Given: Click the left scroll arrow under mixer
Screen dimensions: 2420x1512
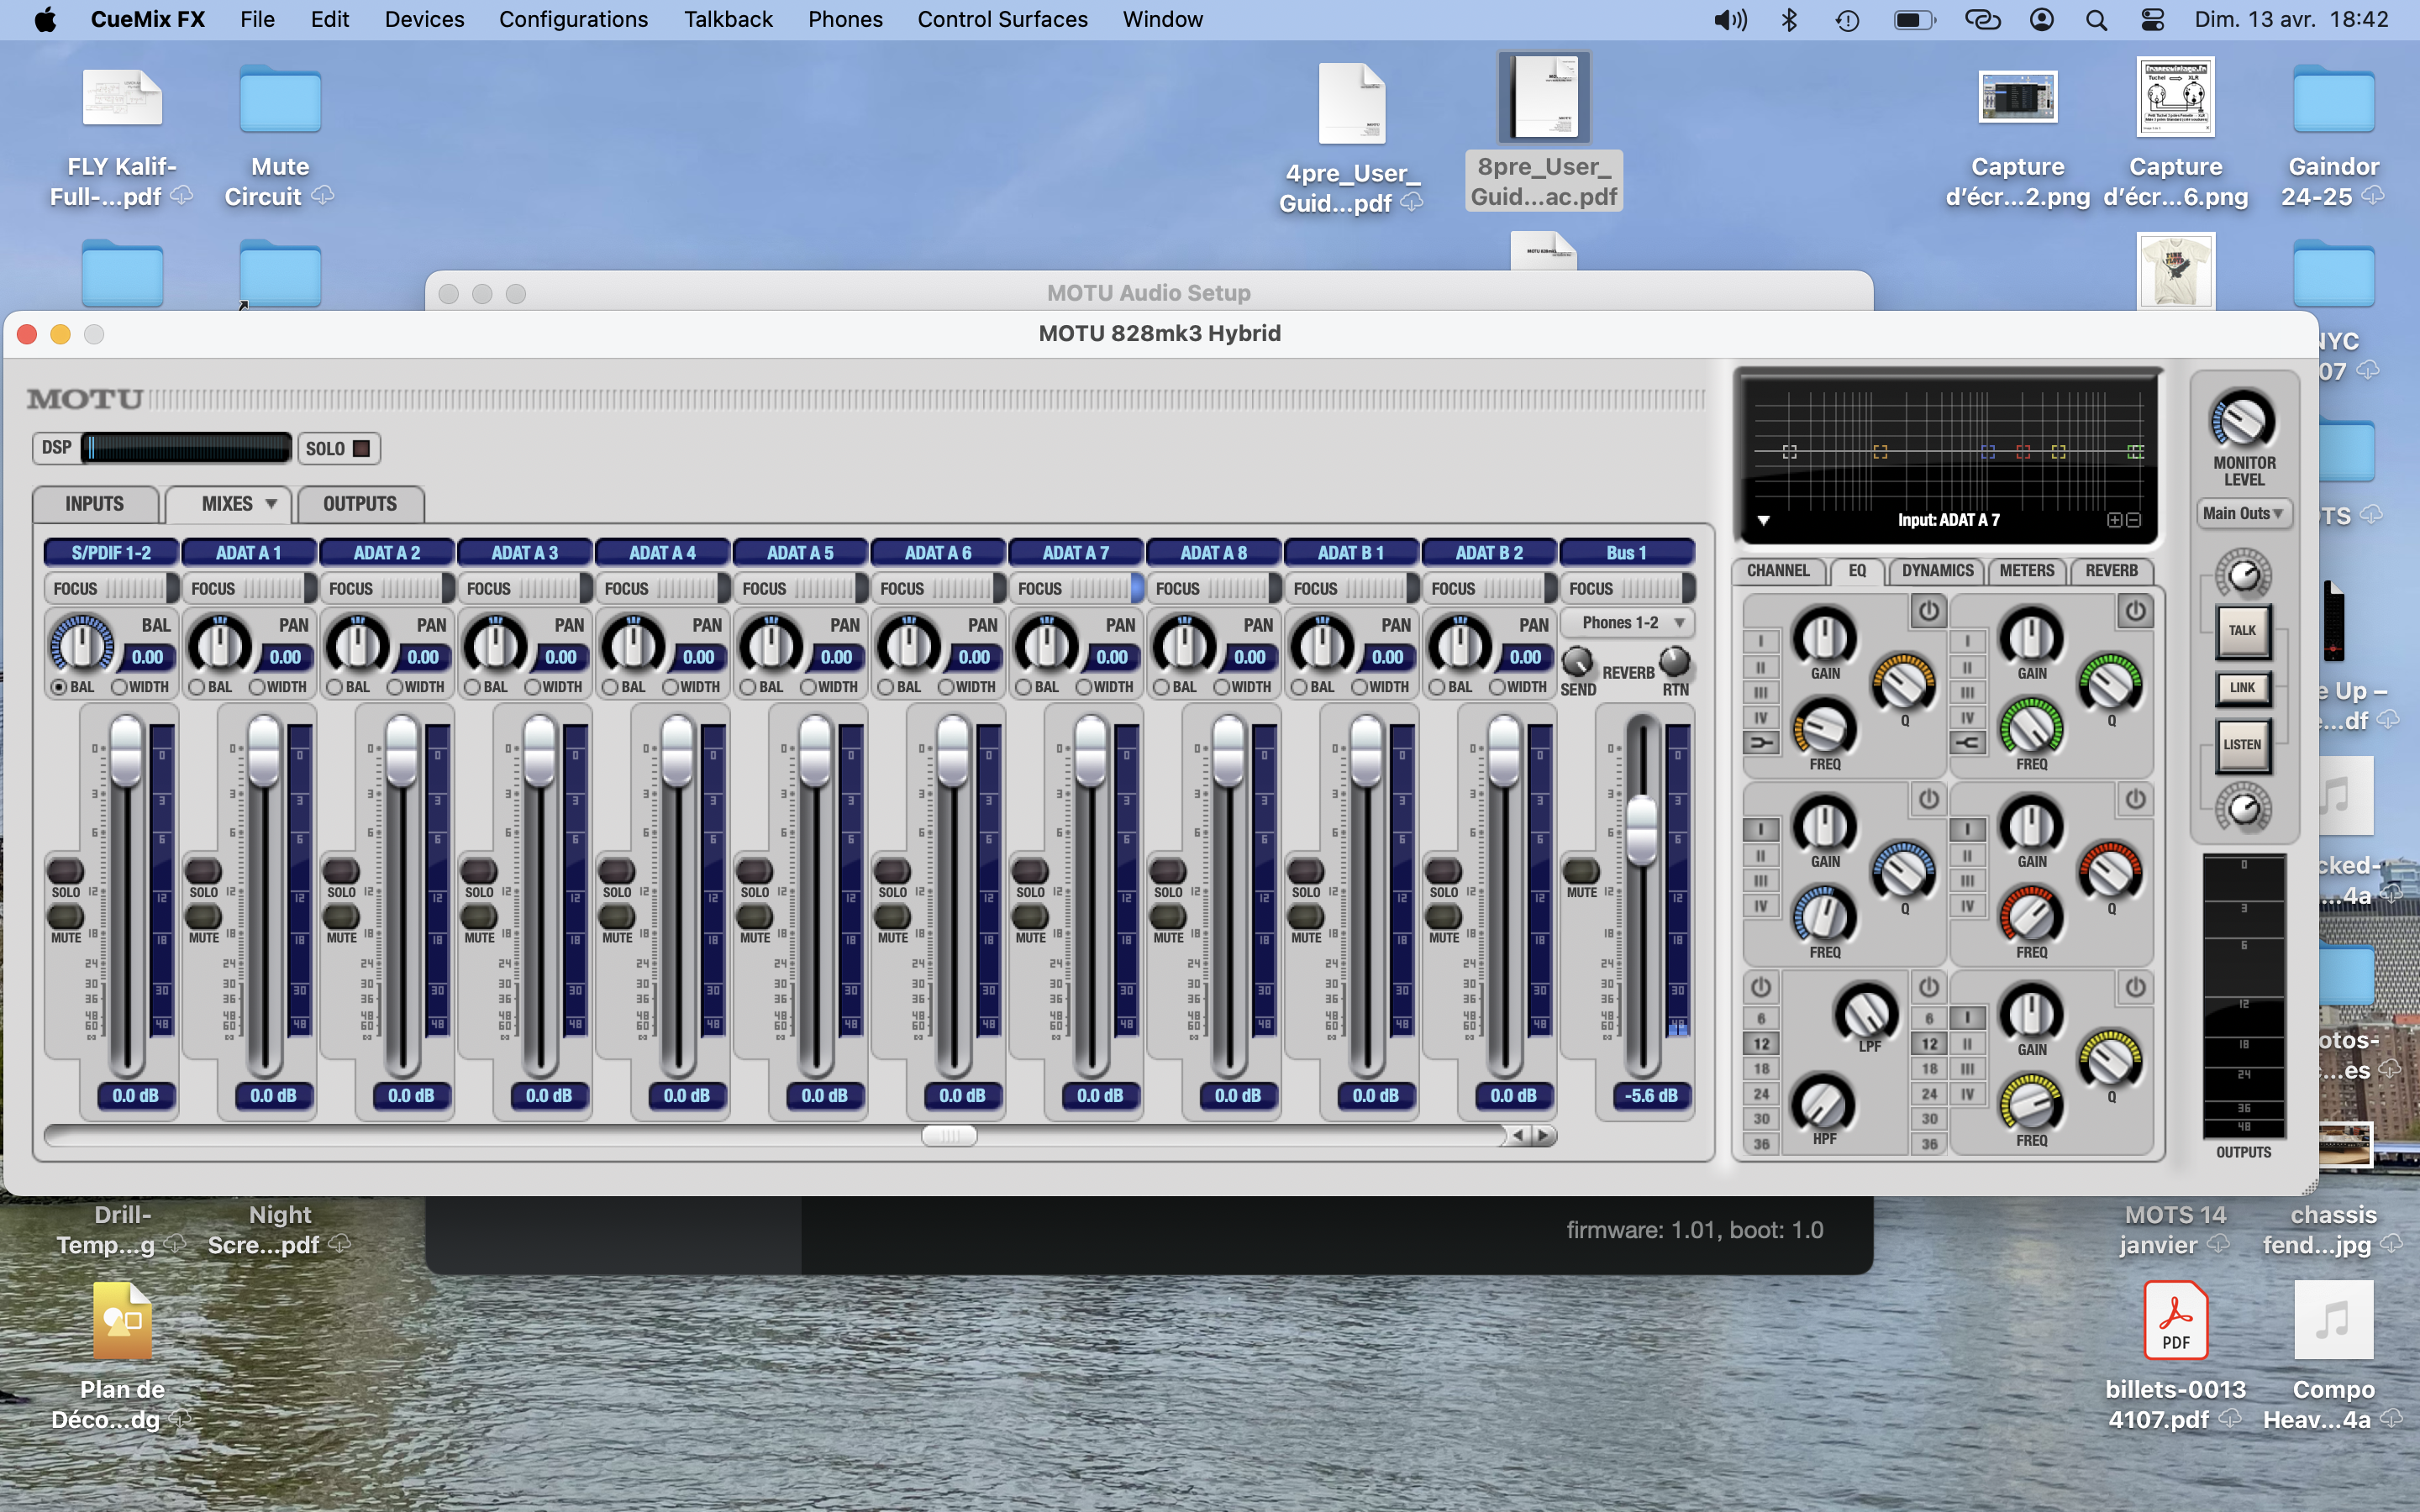Looking at the screenshot, I should pos(1519,1135).
